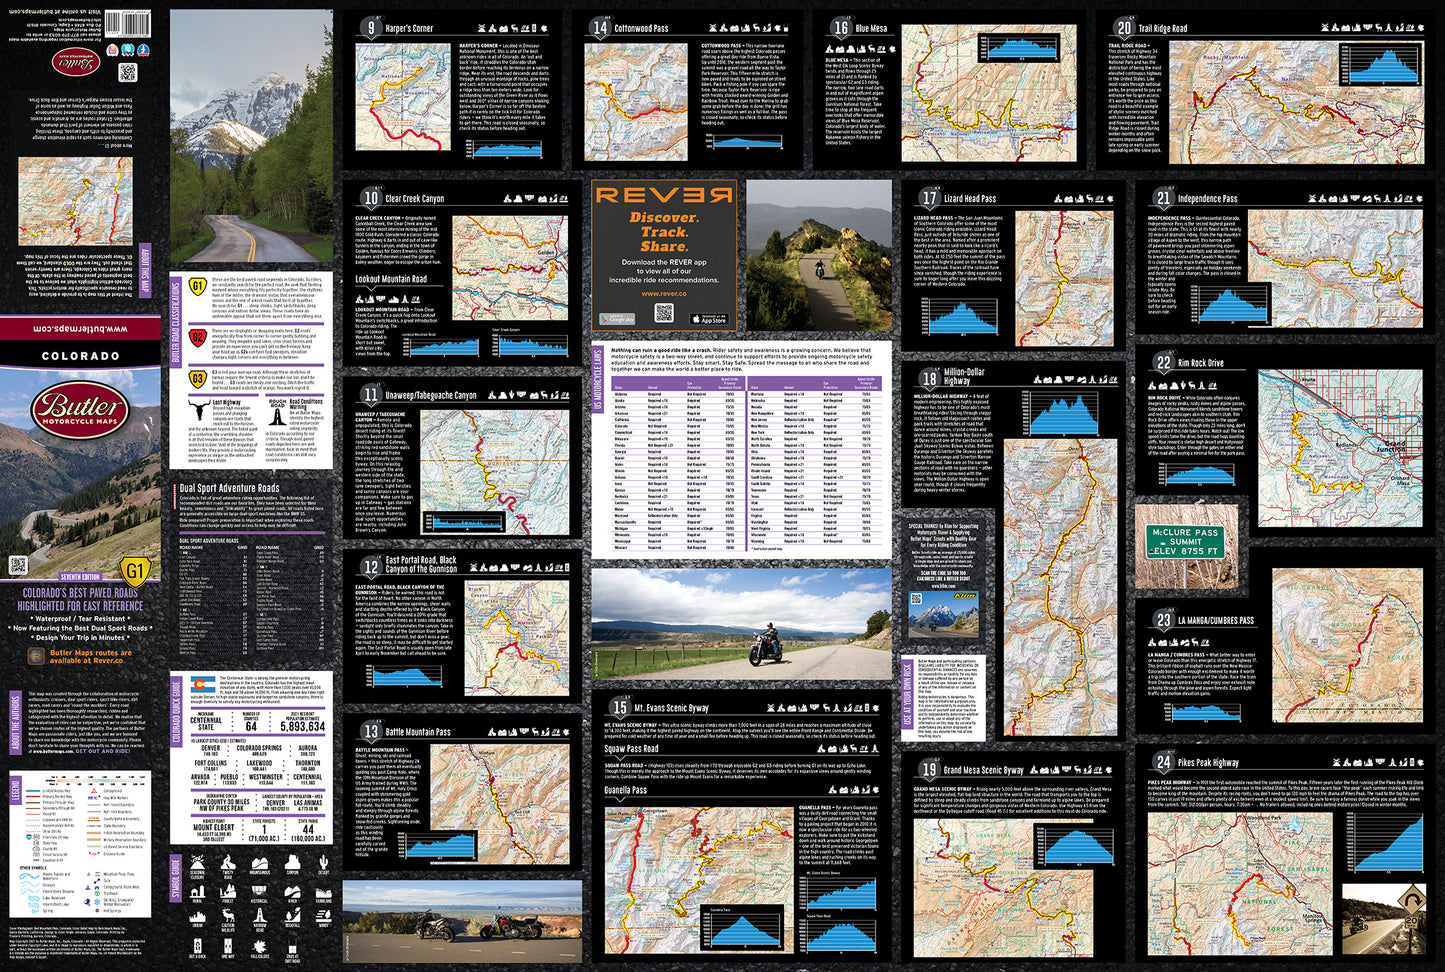The height and width of the screenshot is (972, 1445).
Task: Click the Desert cactus symbol icon
Action: tap(323, 863)
